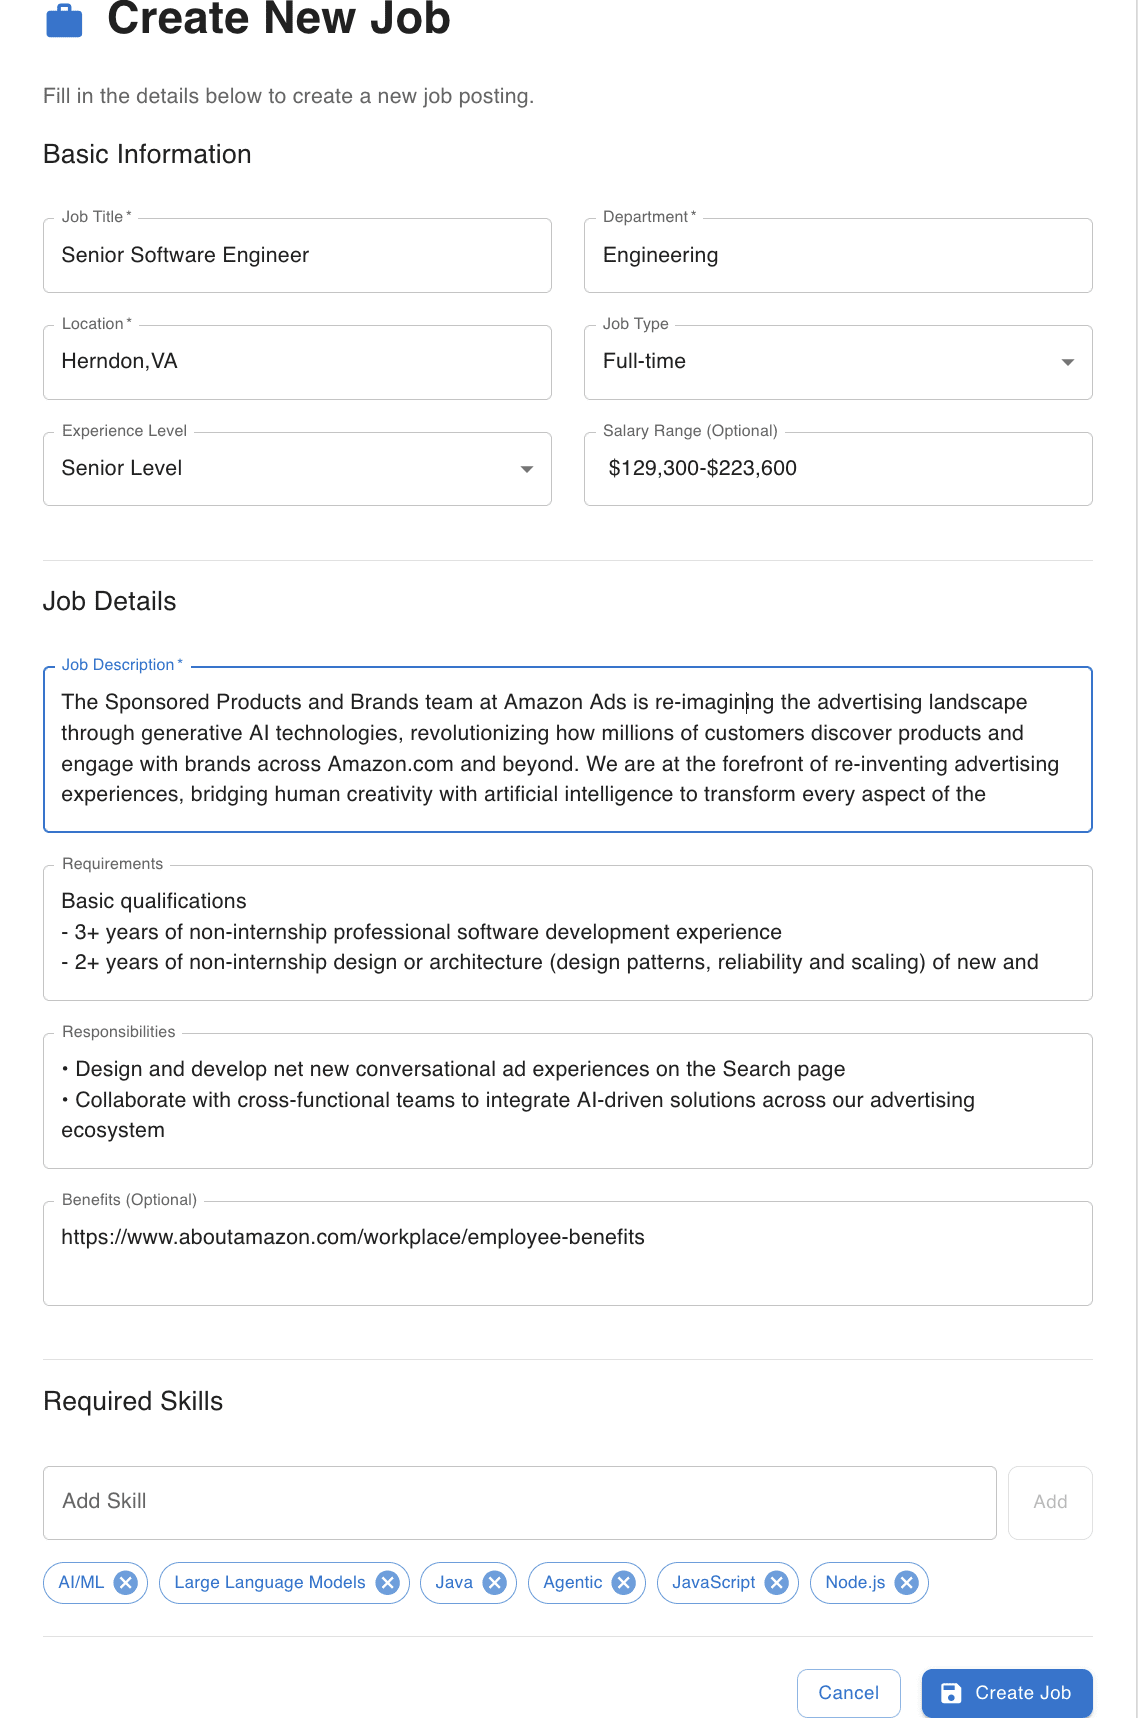Click the Add skill button
This screenshot has height=1718, width=1138.
(x=1050, y=1502)
